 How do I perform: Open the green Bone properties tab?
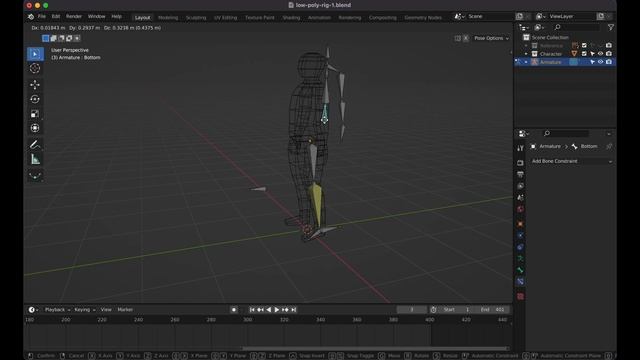[x=520, y=270]
